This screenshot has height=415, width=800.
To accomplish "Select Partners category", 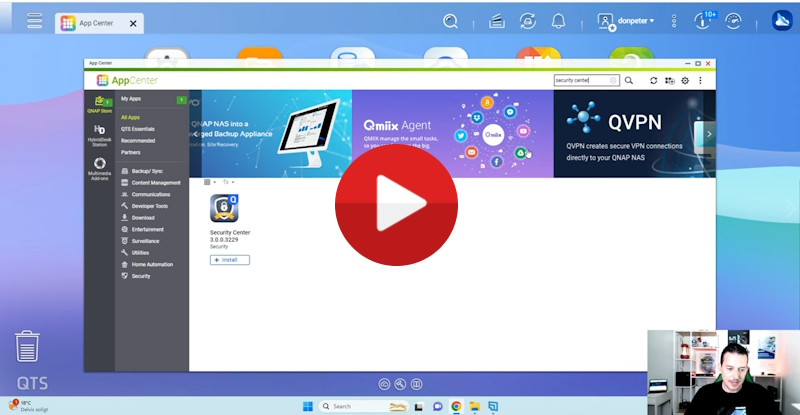I will (x=131, y=153).
